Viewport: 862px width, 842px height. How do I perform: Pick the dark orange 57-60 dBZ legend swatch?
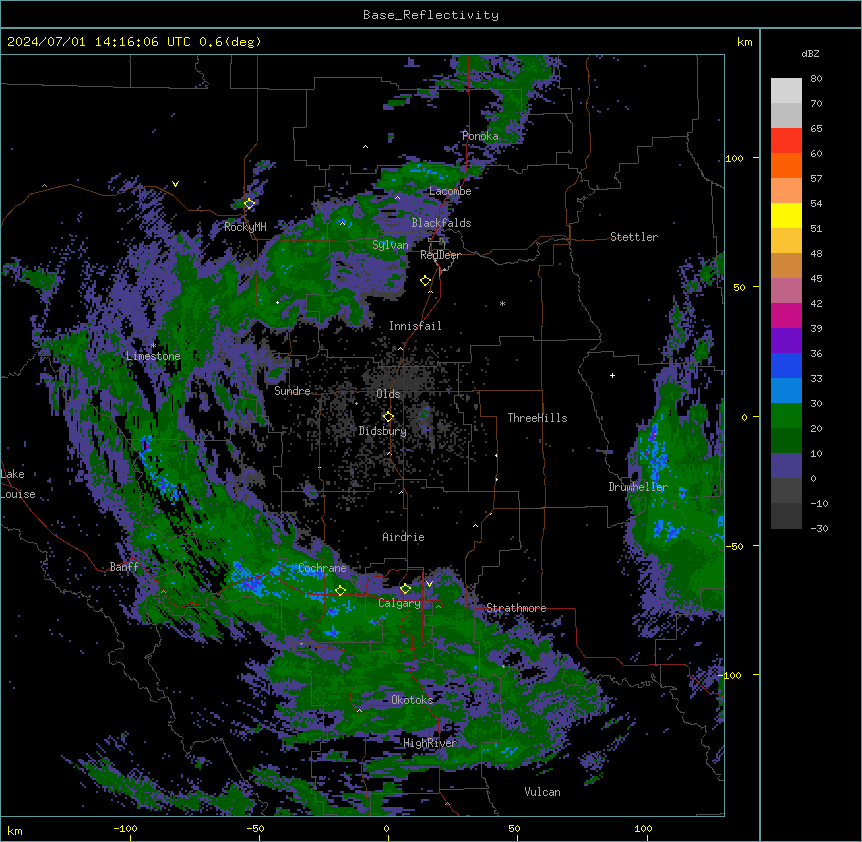pyautogui.click(x=786, y=165)
